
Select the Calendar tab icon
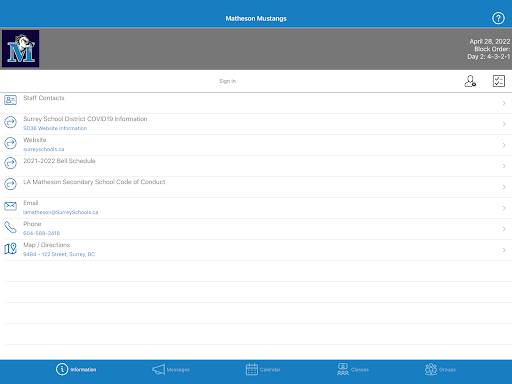[252, 369]
